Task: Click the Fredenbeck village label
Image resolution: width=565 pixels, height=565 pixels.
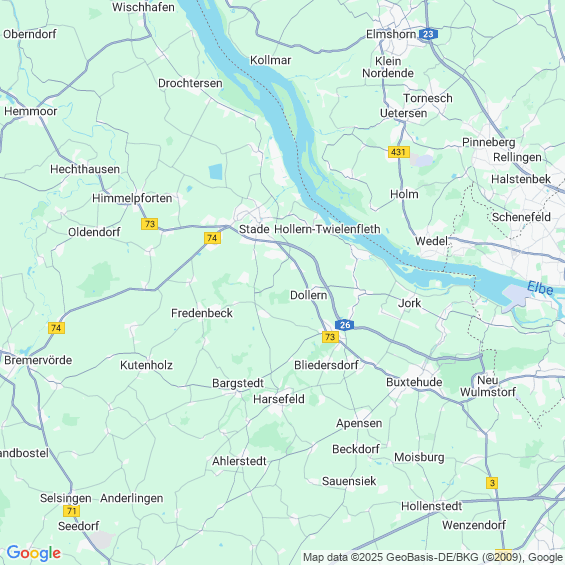Action: click(x=202, y=313)
